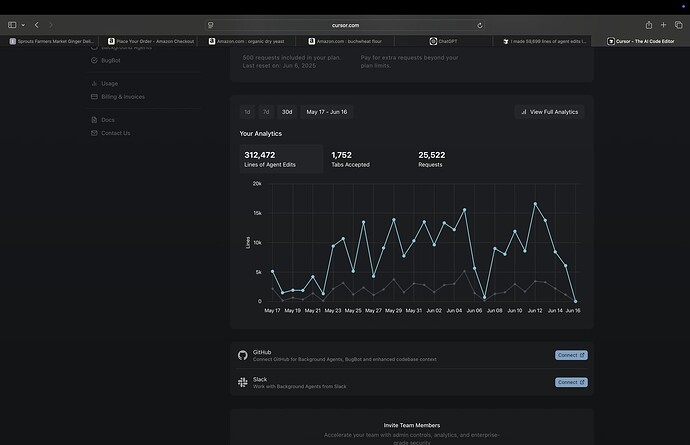Add a new tab with plus icon
The height and width of the screenshot is (445, 690).
[663, 25]
